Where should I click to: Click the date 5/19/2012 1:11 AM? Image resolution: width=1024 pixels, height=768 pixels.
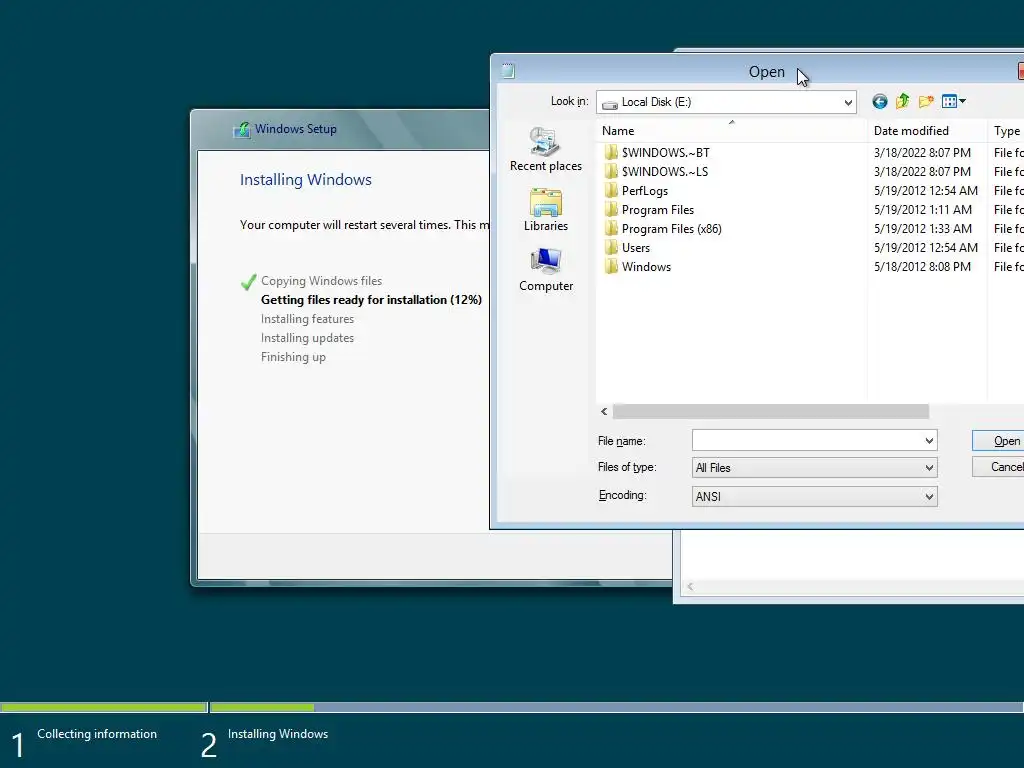point(923,210)
